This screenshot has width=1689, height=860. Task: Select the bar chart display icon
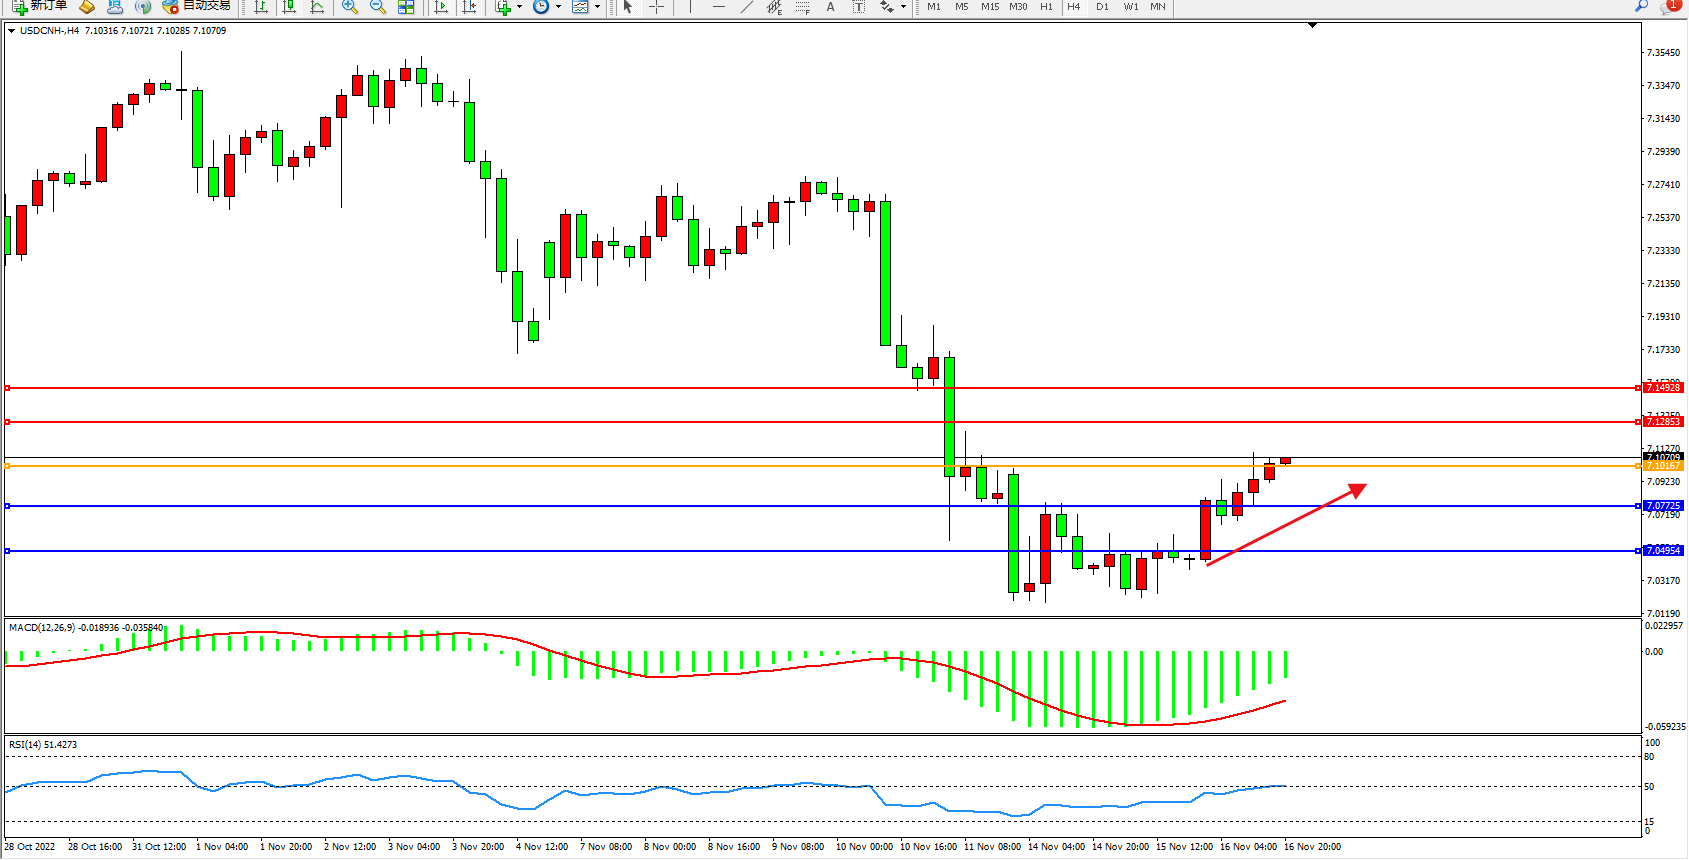click(261, 7)
